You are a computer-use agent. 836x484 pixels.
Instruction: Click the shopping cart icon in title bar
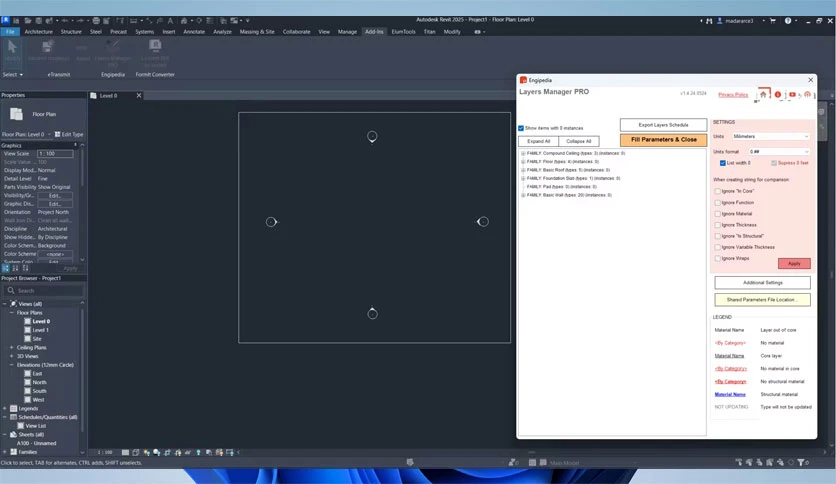pyautogui.click(x=773, y=21)
